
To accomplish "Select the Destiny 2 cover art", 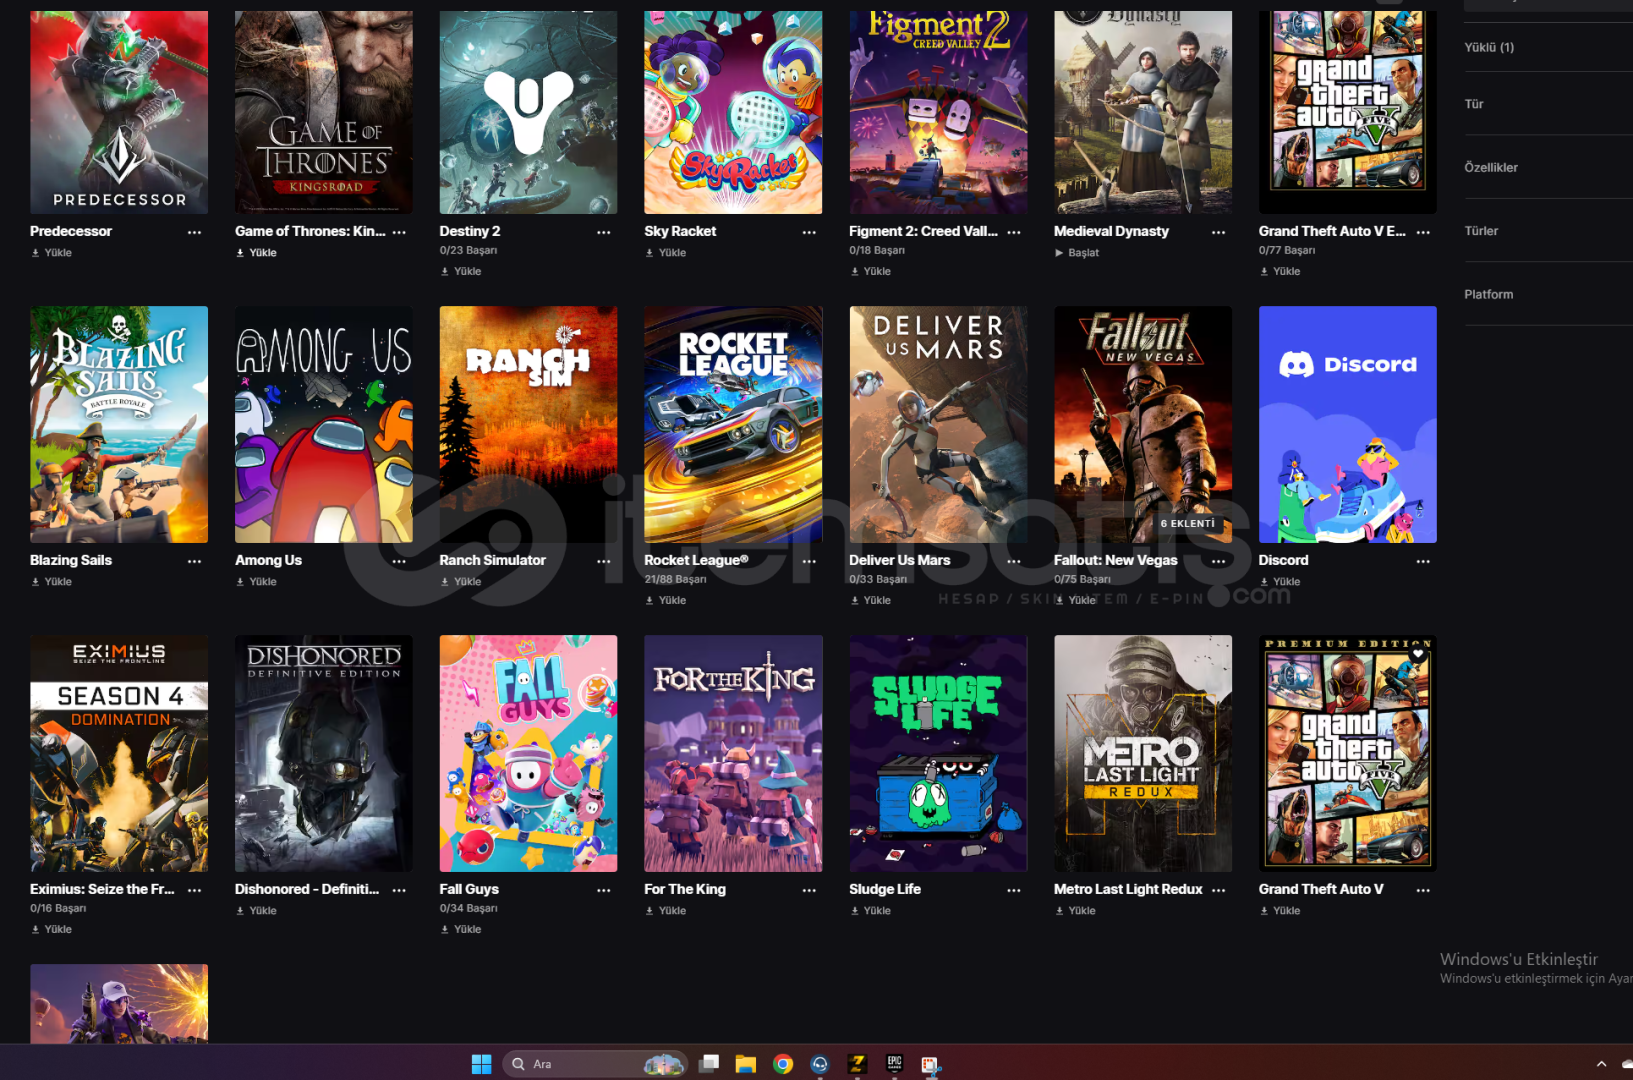I will point(528,112).
